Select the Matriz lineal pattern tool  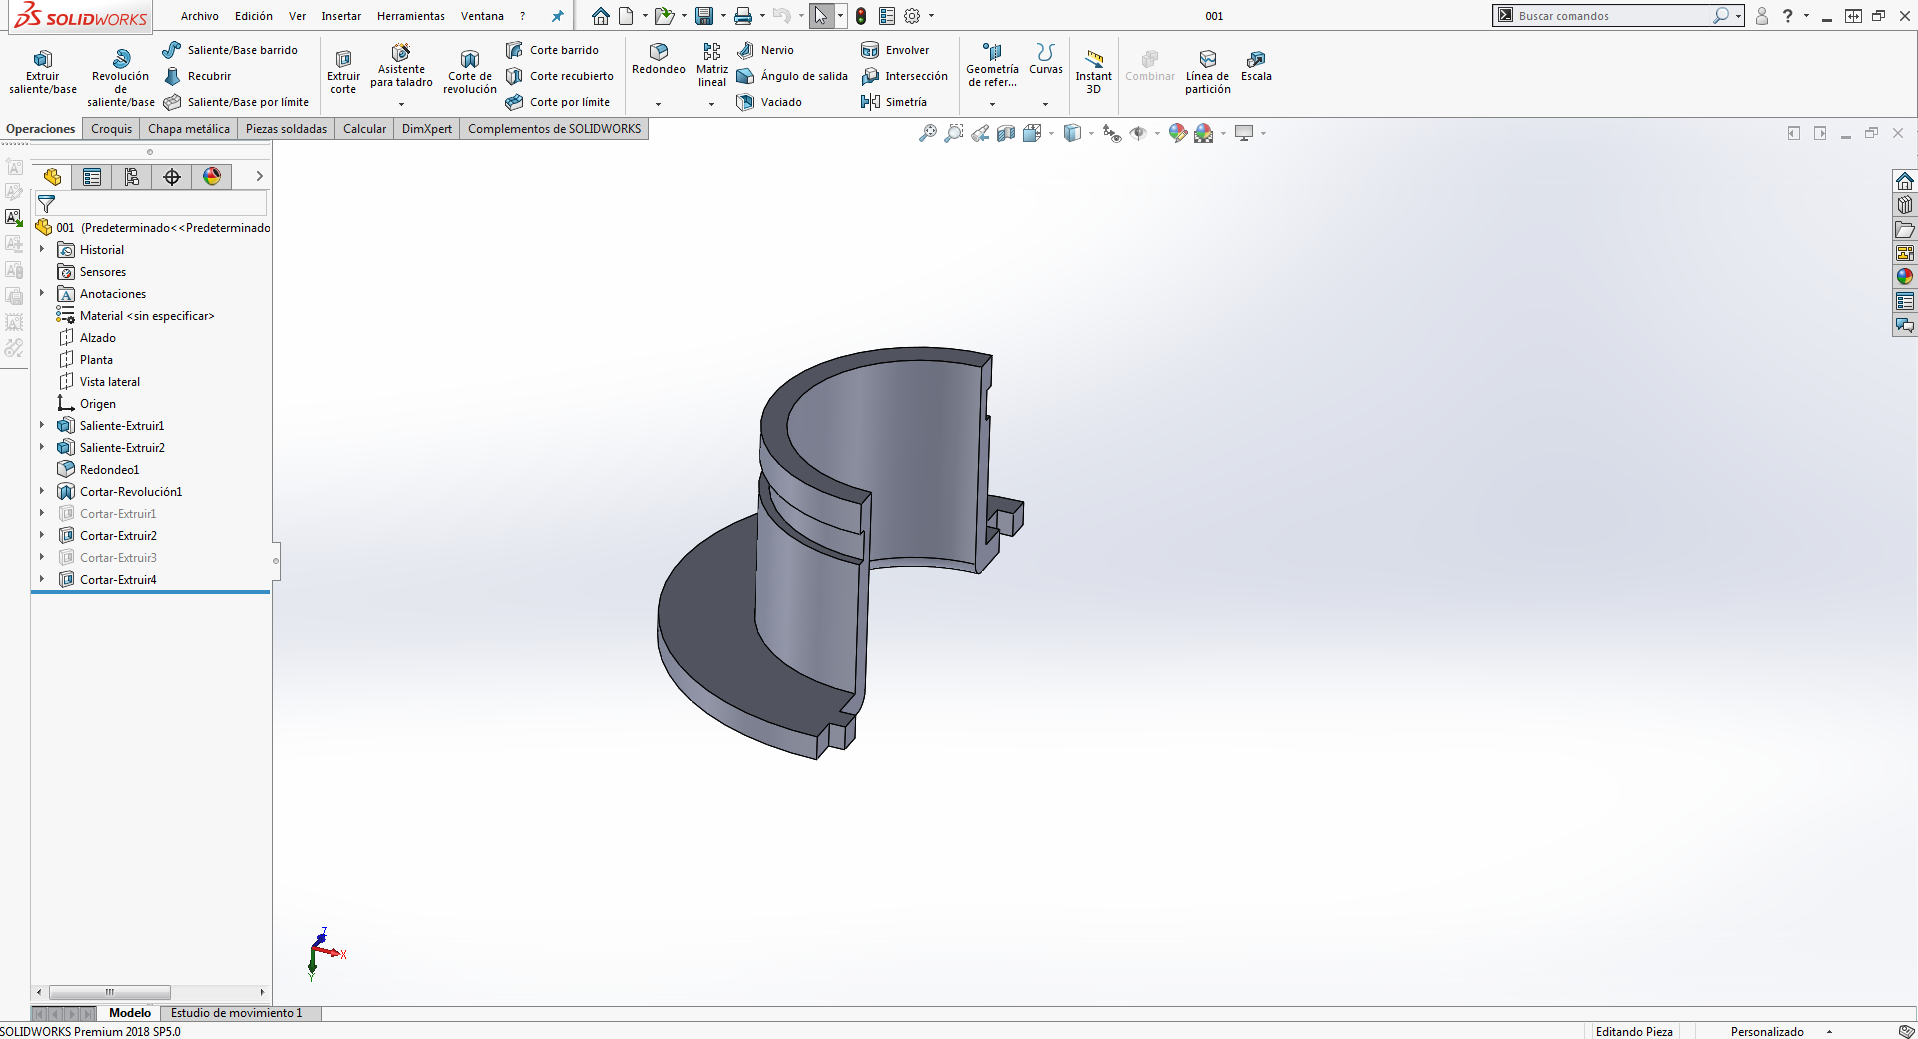pyautogui.click(x=712, y=65)
